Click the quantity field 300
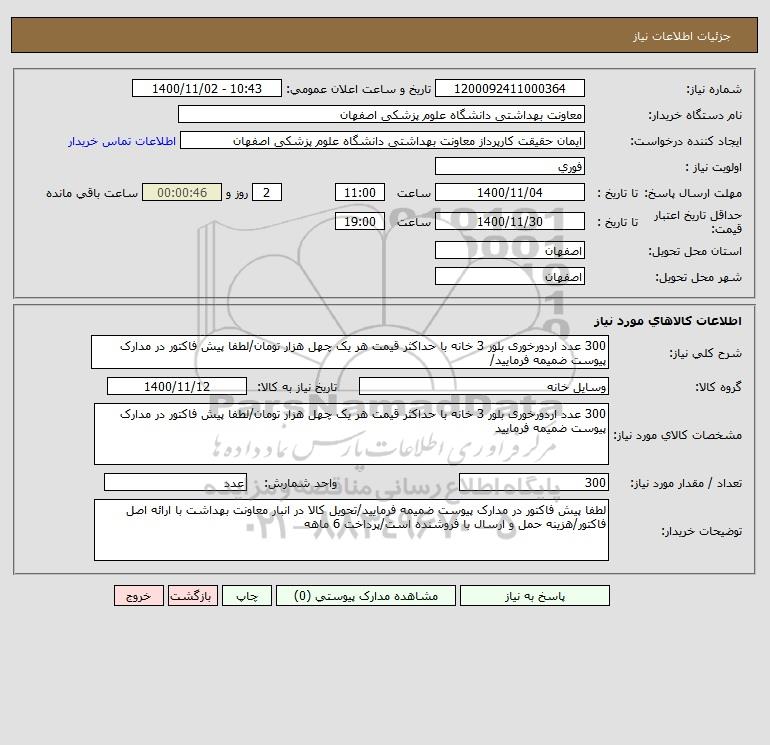 coord(534,482)
